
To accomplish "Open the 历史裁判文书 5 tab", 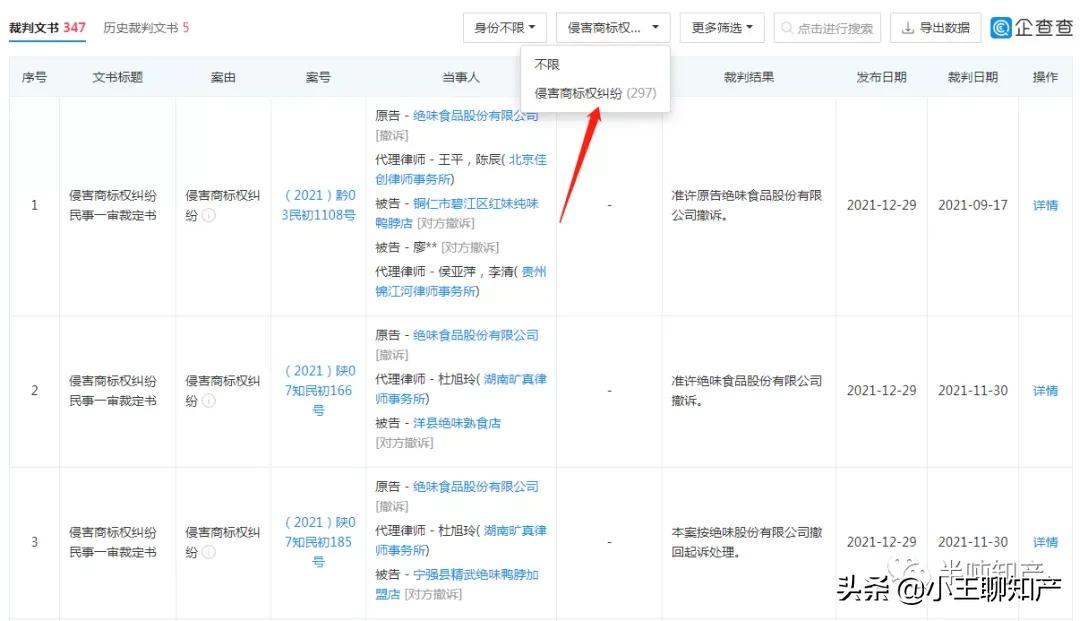I will coord(146,28).
